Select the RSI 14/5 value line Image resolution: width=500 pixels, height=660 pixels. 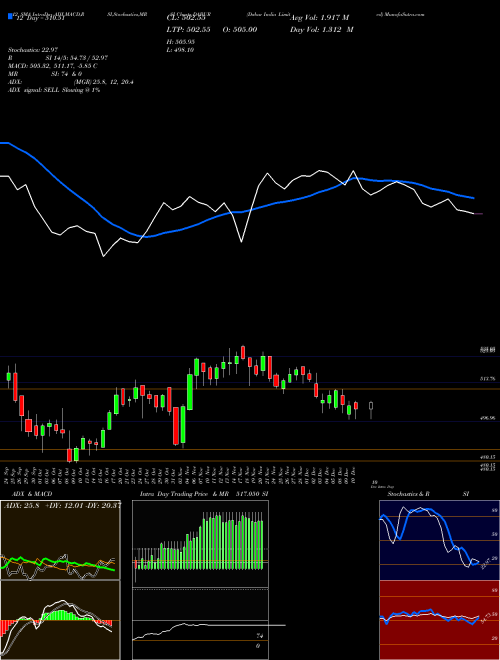(58, 58)
